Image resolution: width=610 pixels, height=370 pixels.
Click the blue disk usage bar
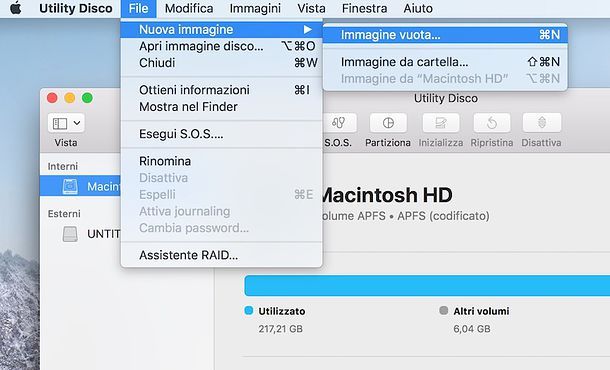point(427,286)
